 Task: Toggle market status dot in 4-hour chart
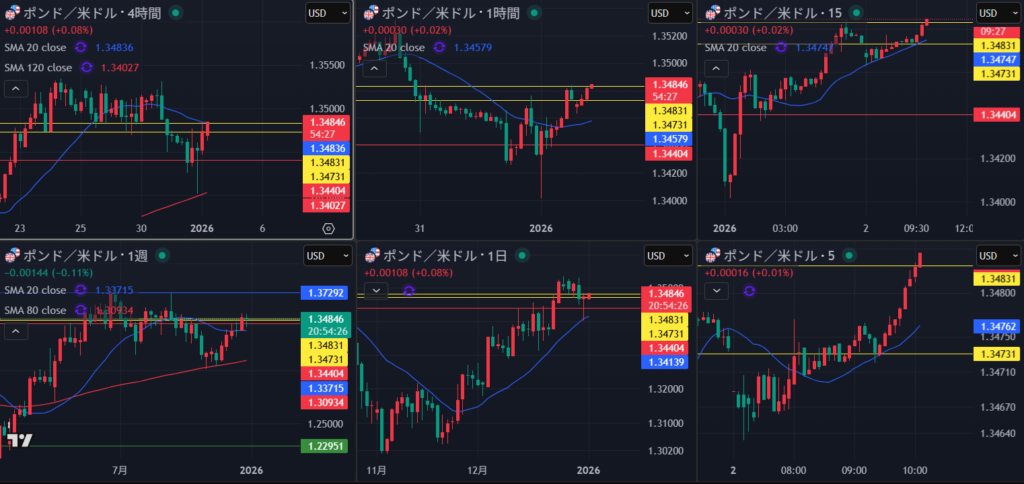point(176,13)
